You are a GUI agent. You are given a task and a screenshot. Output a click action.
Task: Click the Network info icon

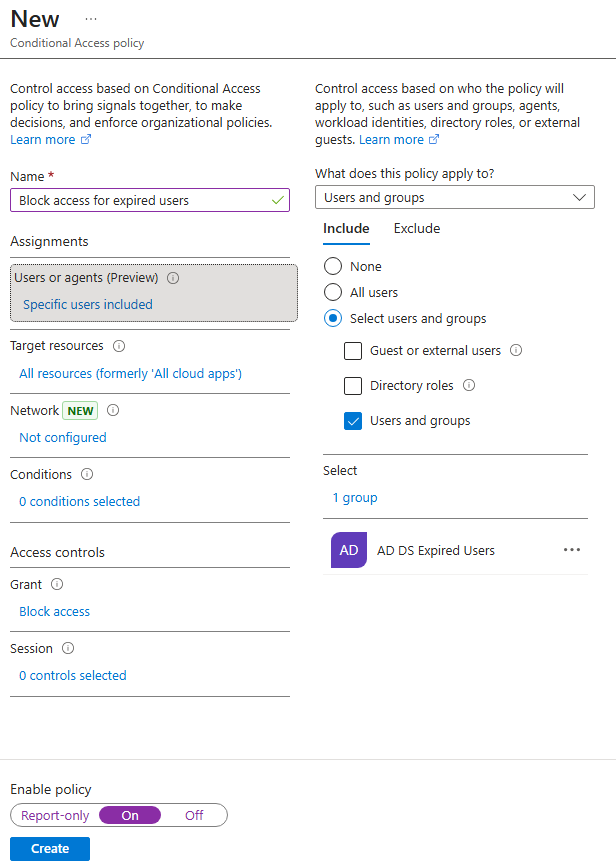tap(113, 410)
